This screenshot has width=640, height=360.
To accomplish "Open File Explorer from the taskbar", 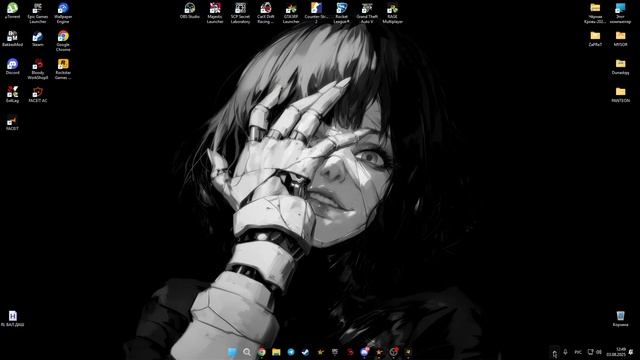I will point(276,352).
